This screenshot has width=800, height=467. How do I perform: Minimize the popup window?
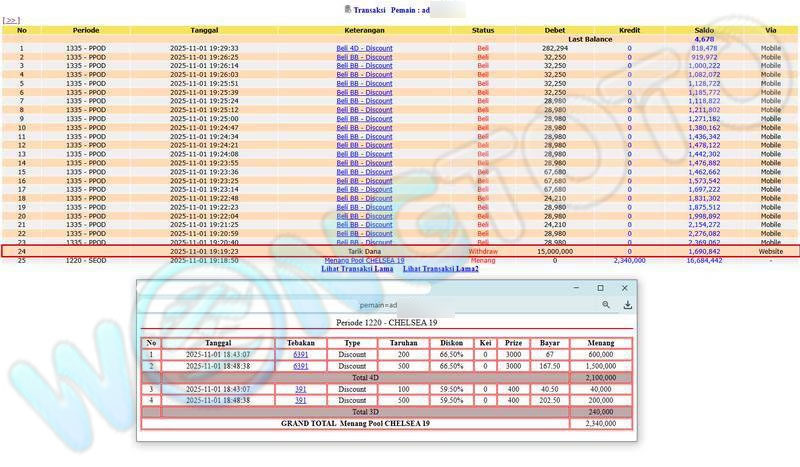tap(573, 288)
